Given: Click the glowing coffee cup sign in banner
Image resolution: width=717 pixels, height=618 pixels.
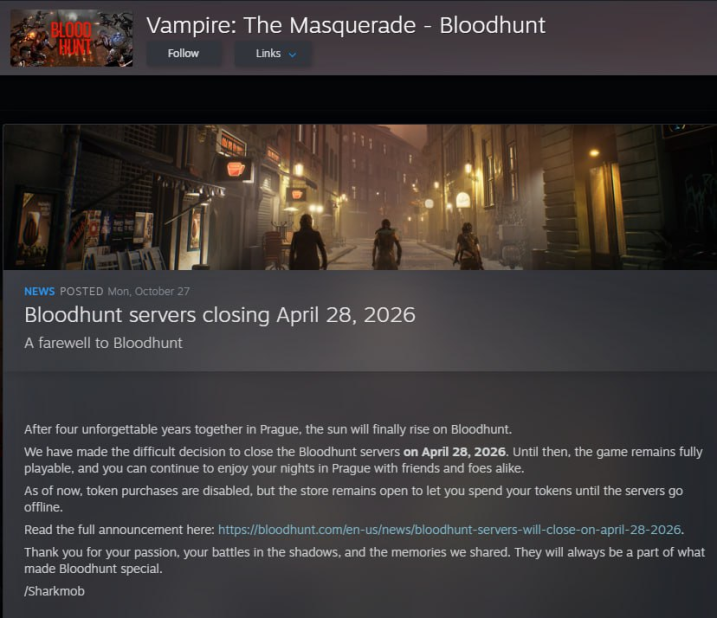Looking at the screenshot, I should [236, 169].
